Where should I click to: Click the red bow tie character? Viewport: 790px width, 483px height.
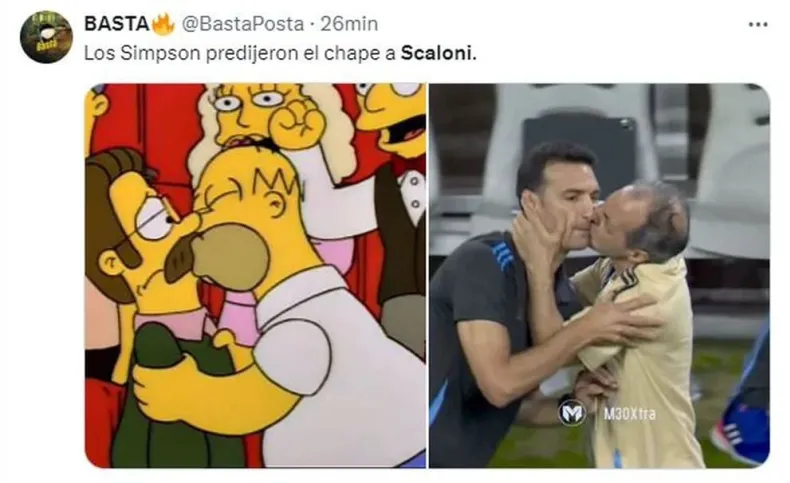(399, 163)
